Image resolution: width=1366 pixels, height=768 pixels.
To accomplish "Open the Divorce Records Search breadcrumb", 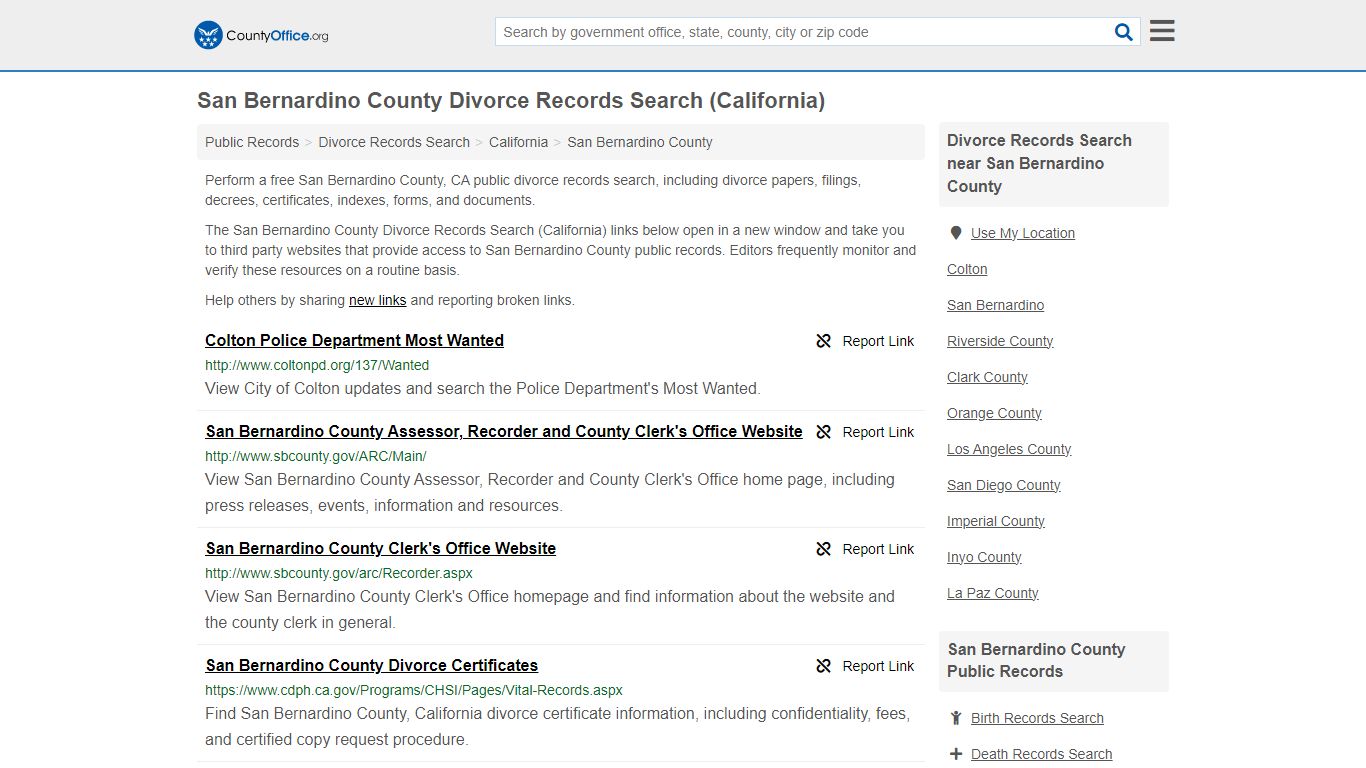I will (x=394, y=142).
